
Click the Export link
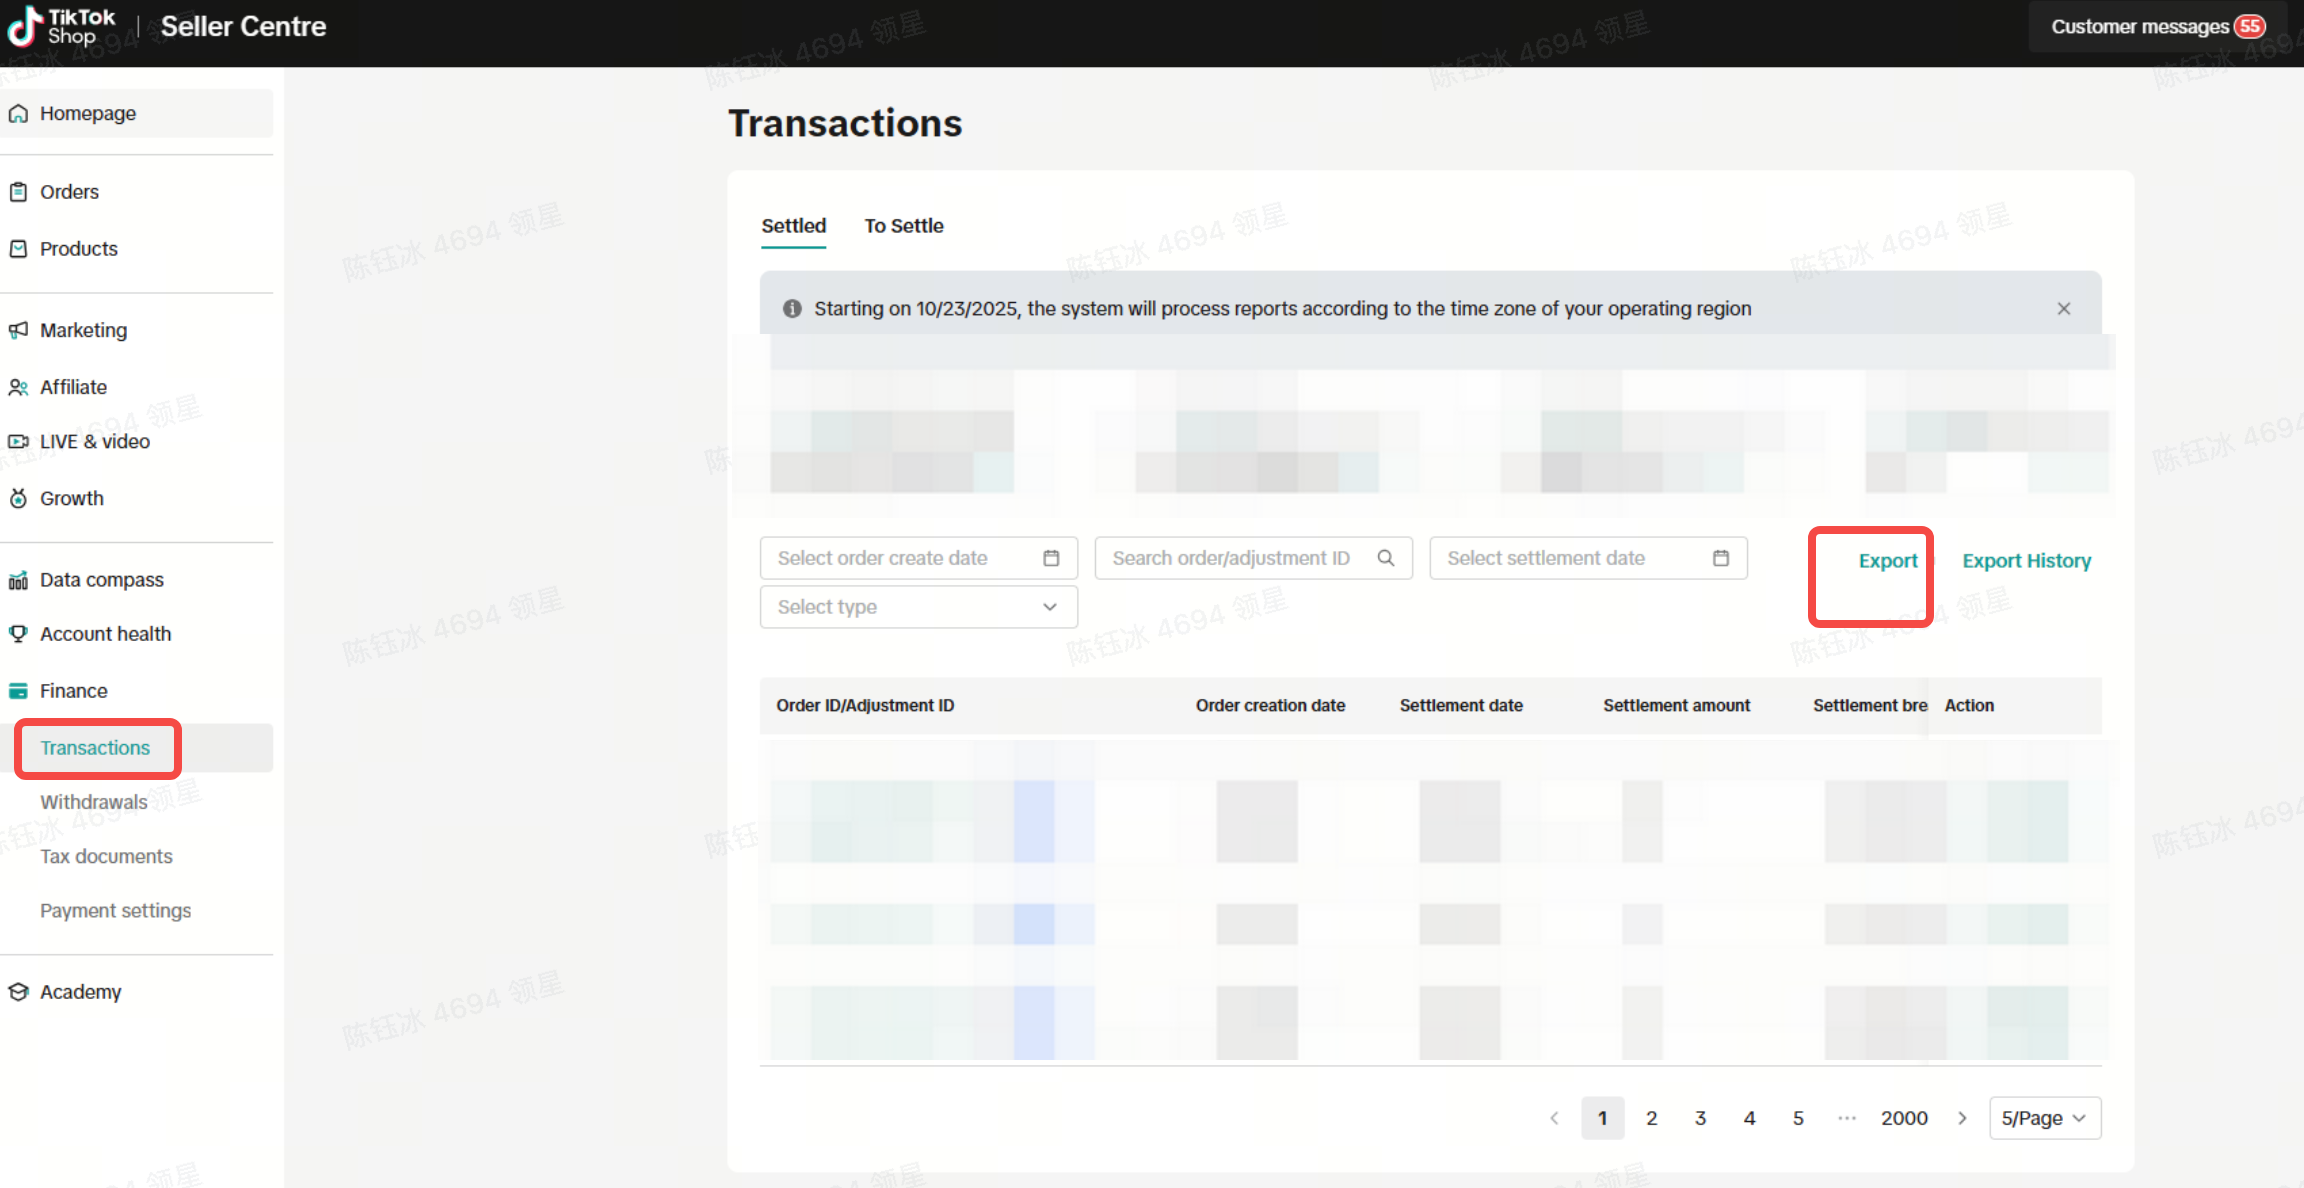(1887, 561)
